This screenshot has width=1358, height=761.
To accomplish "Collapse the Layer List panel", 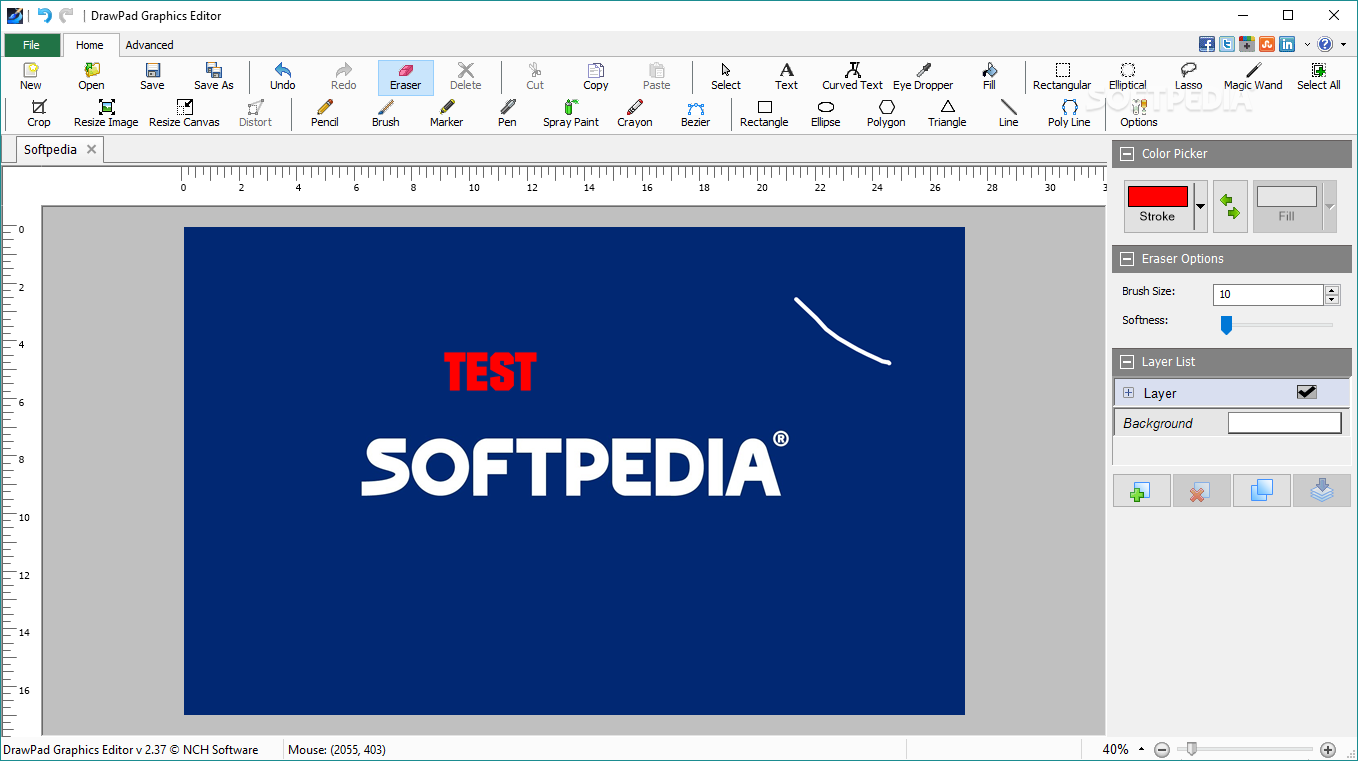I will coord(1127,361).
